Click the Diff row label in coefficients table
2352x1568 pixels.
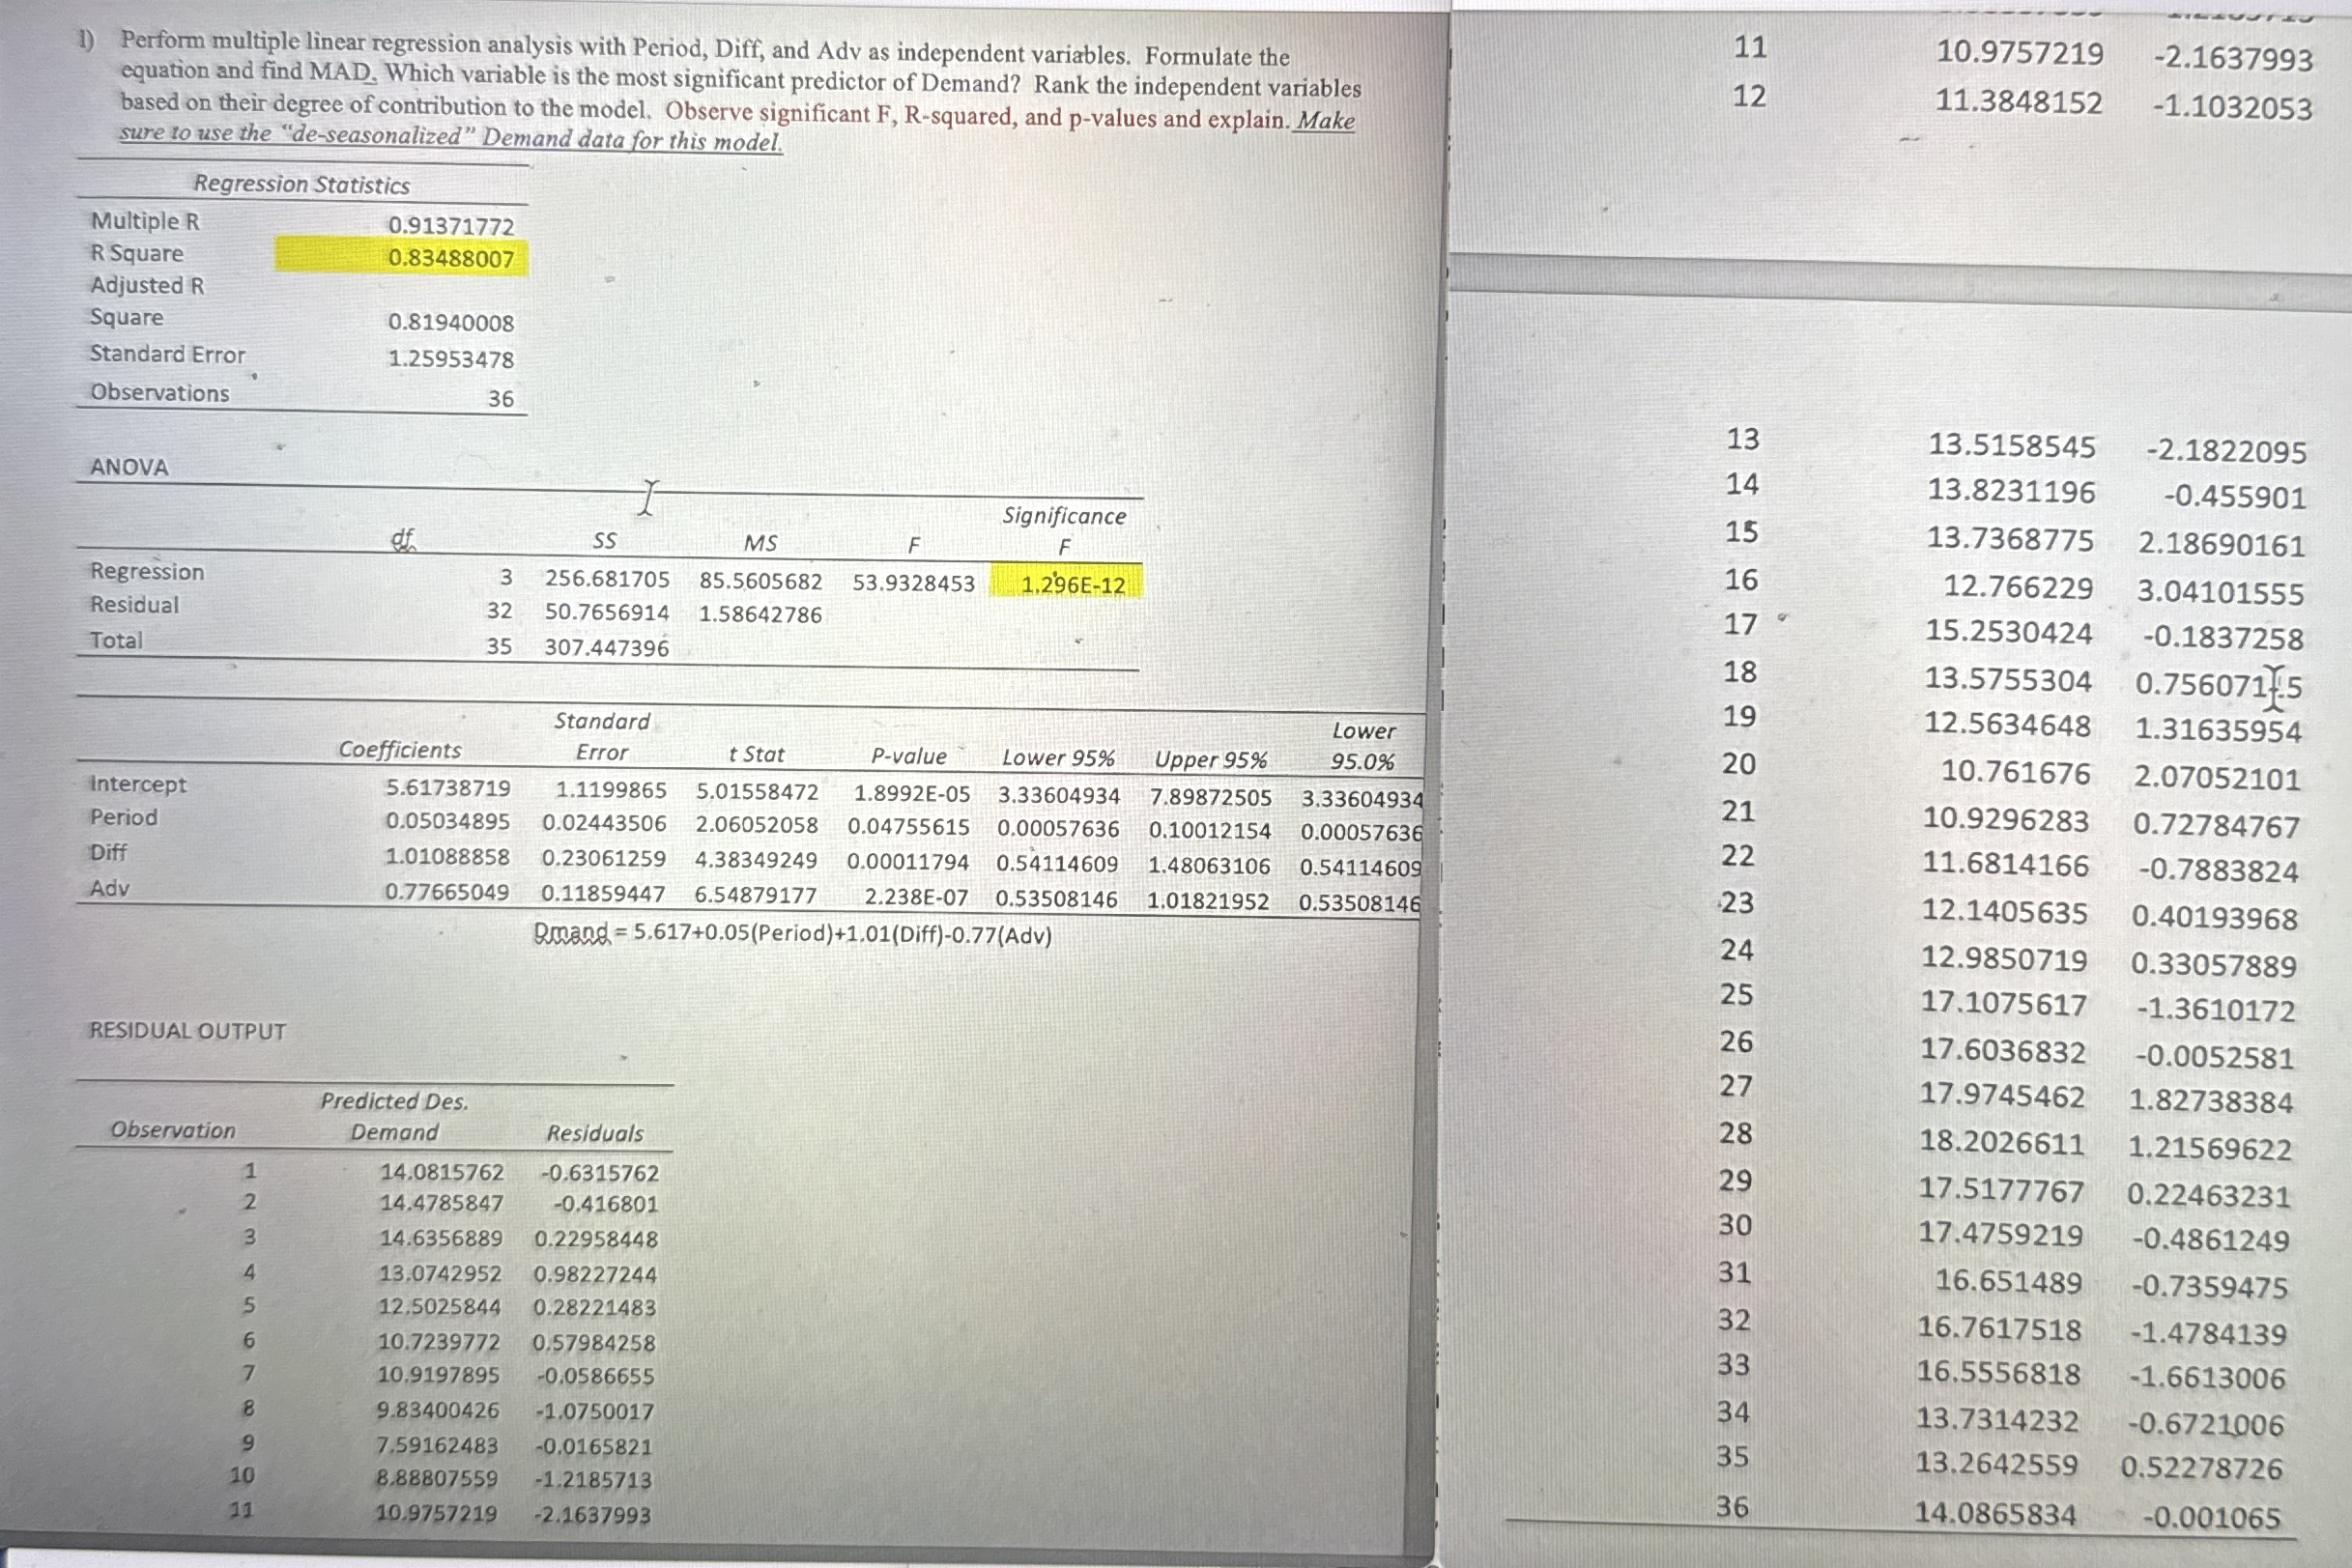(x=108, y=852)
